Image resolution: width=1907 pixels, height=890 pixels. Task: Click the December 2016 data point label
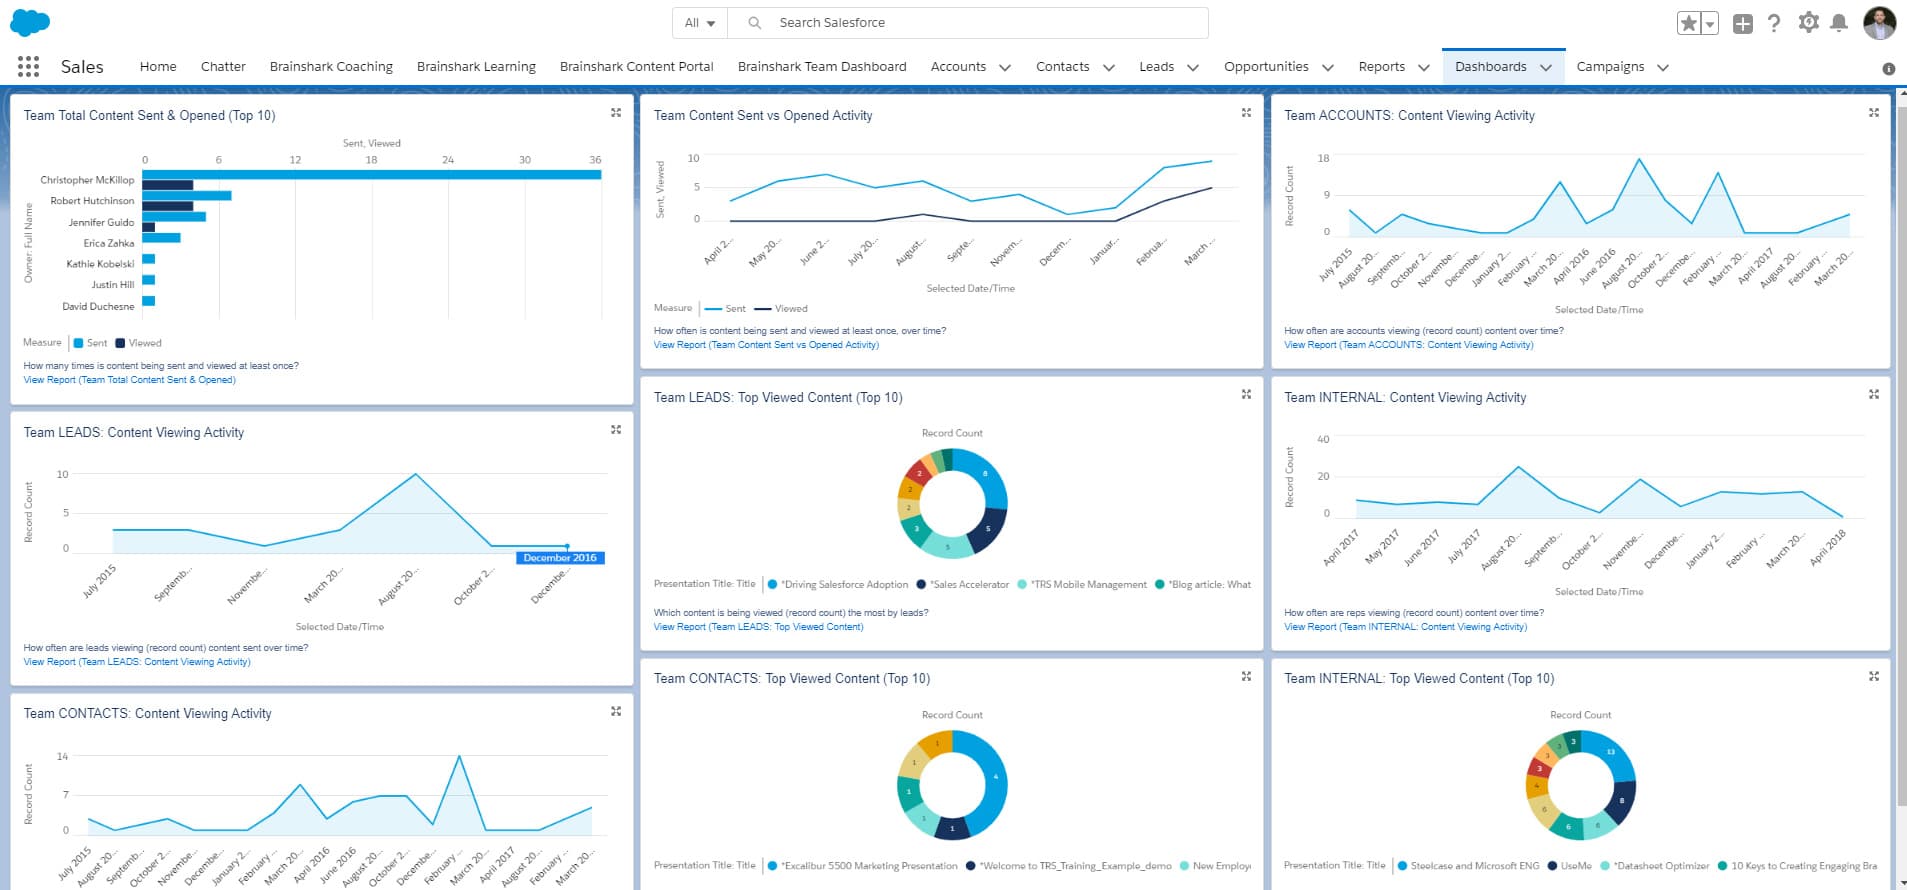(x=560, y=558)
